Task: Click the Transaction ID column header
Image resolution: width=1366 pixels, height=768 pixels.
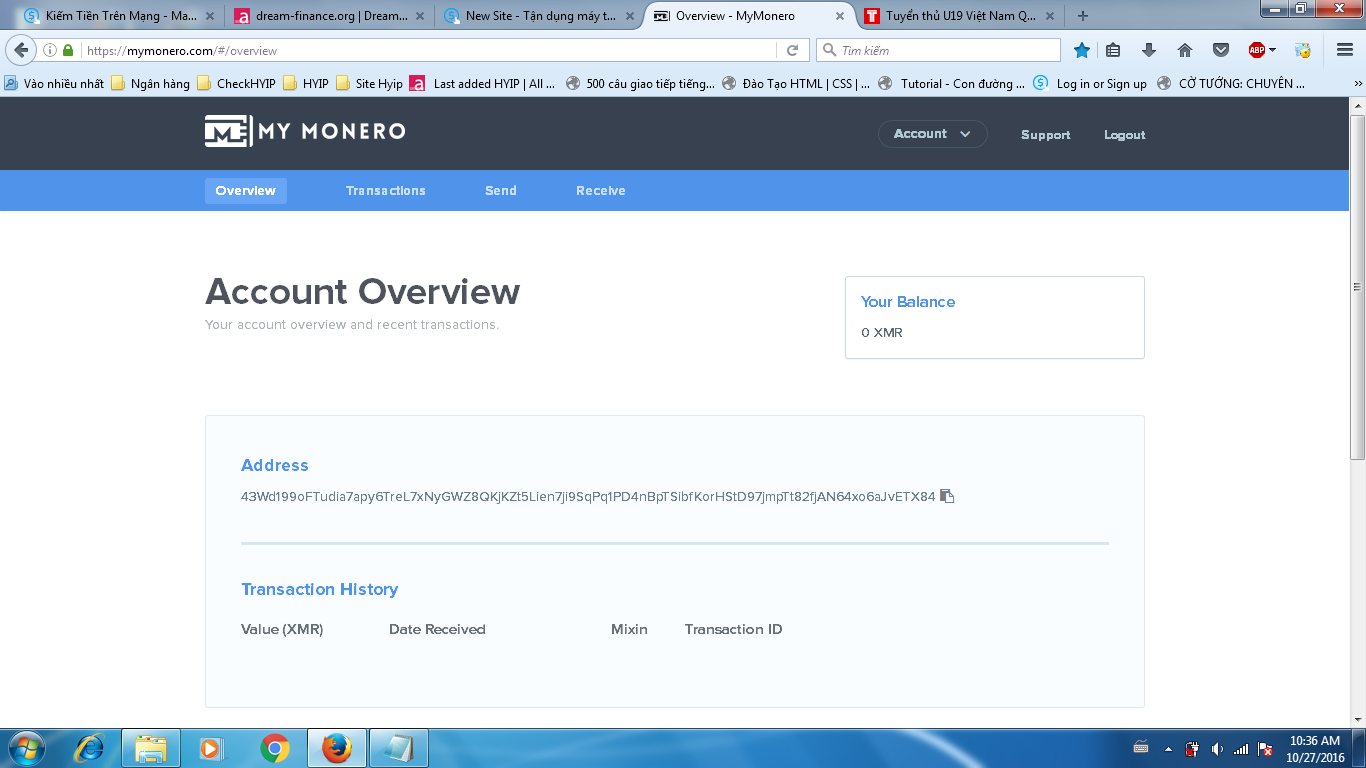Action: point(734,629)
